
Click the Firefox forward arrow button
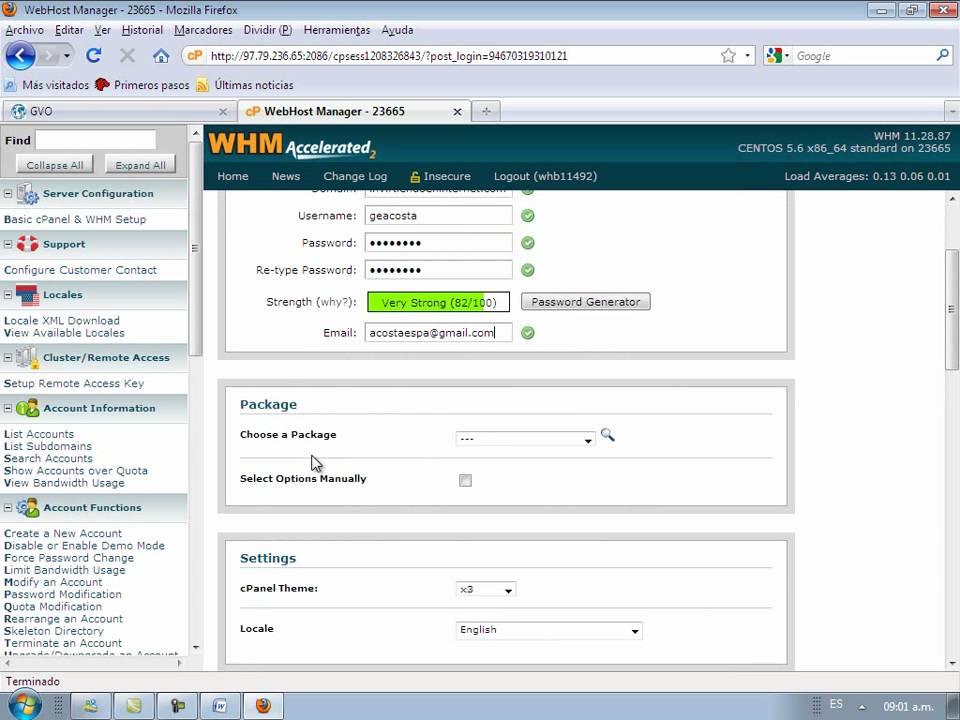click(x=48, y=56)
